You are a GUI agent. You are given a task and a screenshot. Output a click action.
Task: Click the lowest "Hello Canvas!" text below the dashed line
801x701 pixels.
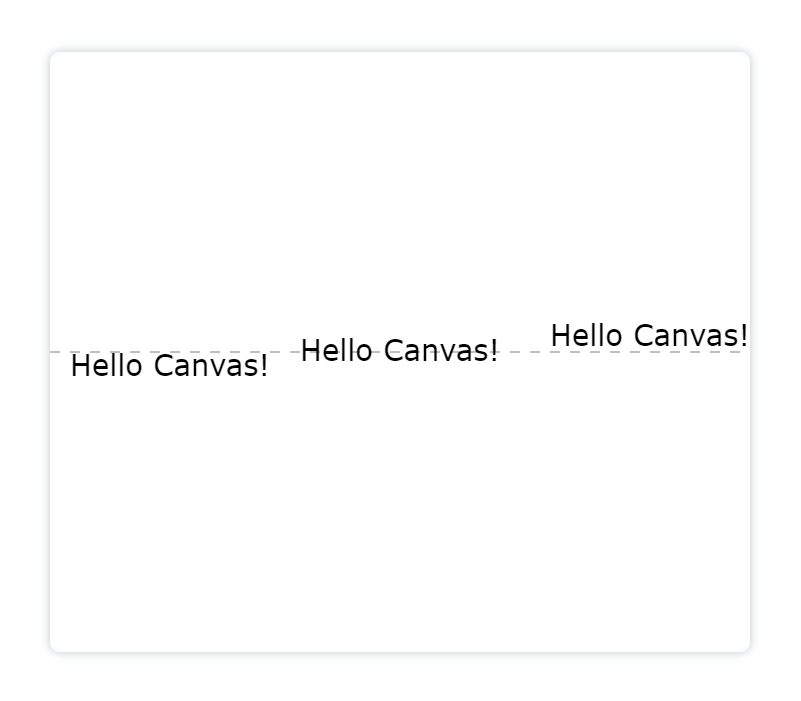(169, 366)
